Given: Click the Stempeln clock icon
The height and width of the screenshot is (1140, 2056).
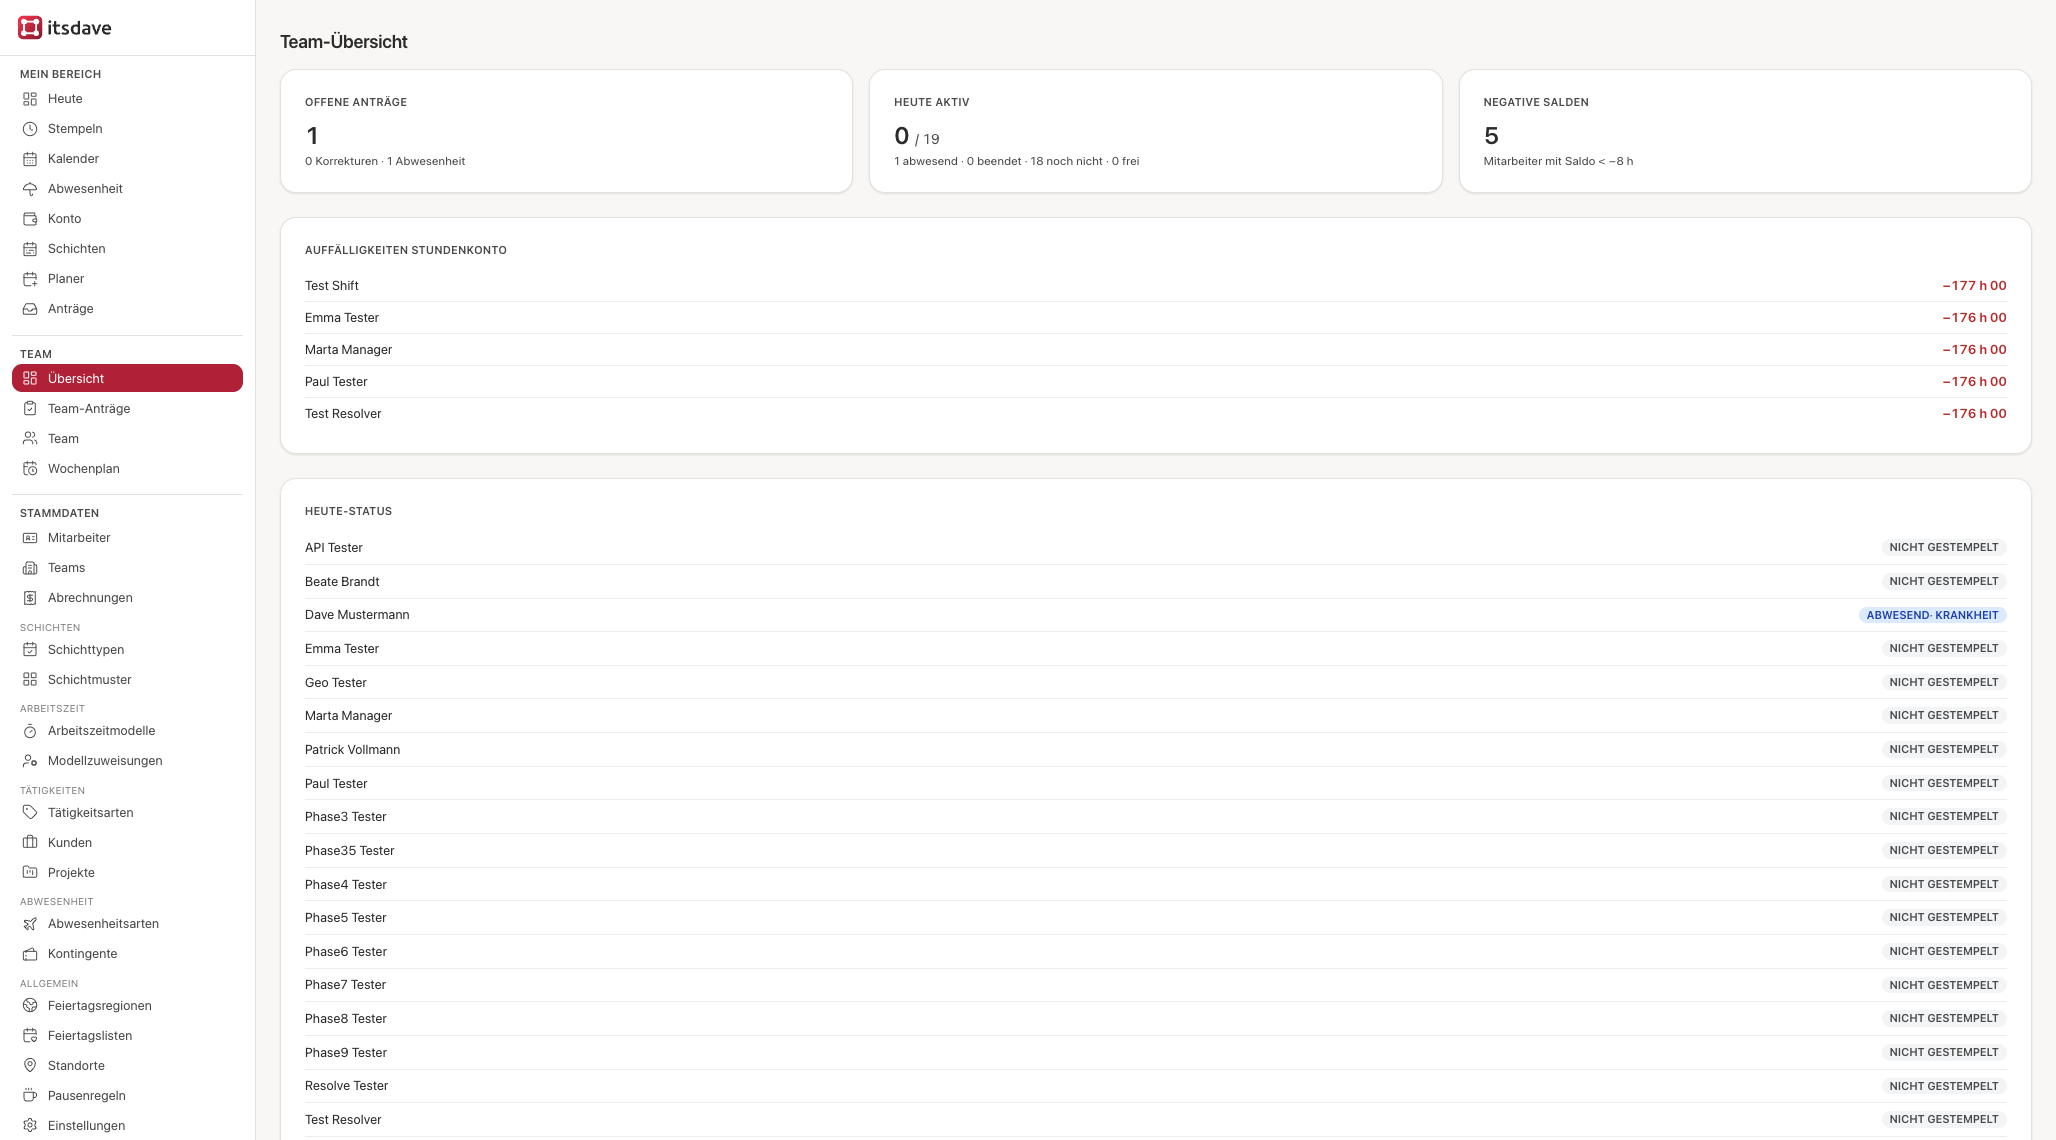Looking at the screenshot, I should point(30,129).
